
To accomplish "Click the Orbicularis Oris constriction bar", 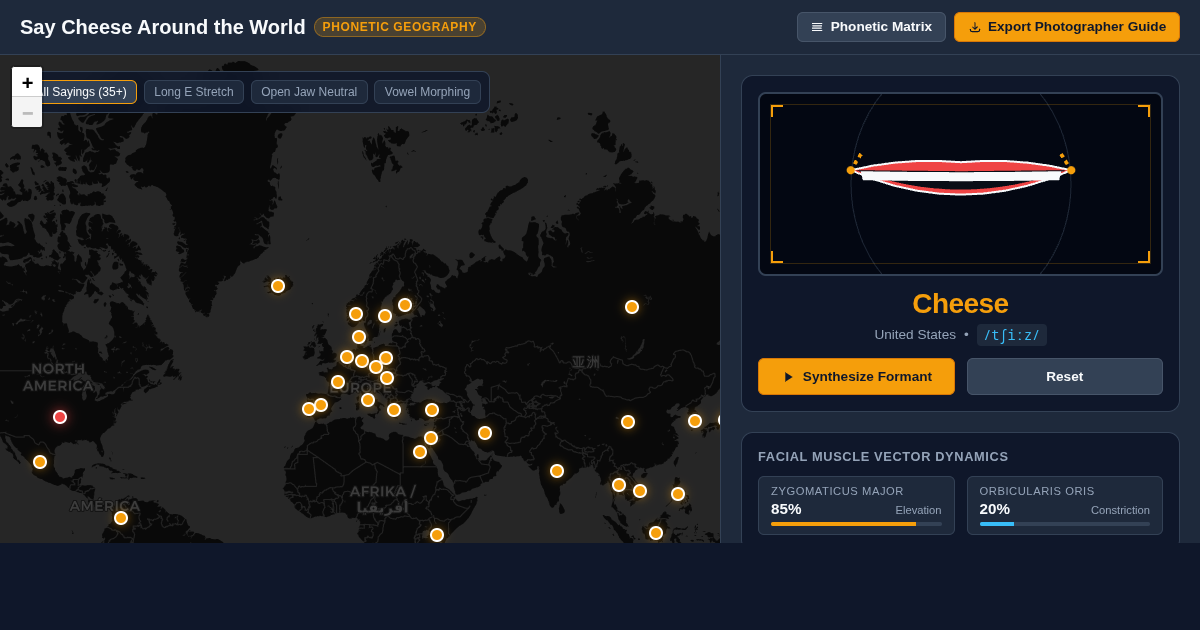I will coord(1065,524).
